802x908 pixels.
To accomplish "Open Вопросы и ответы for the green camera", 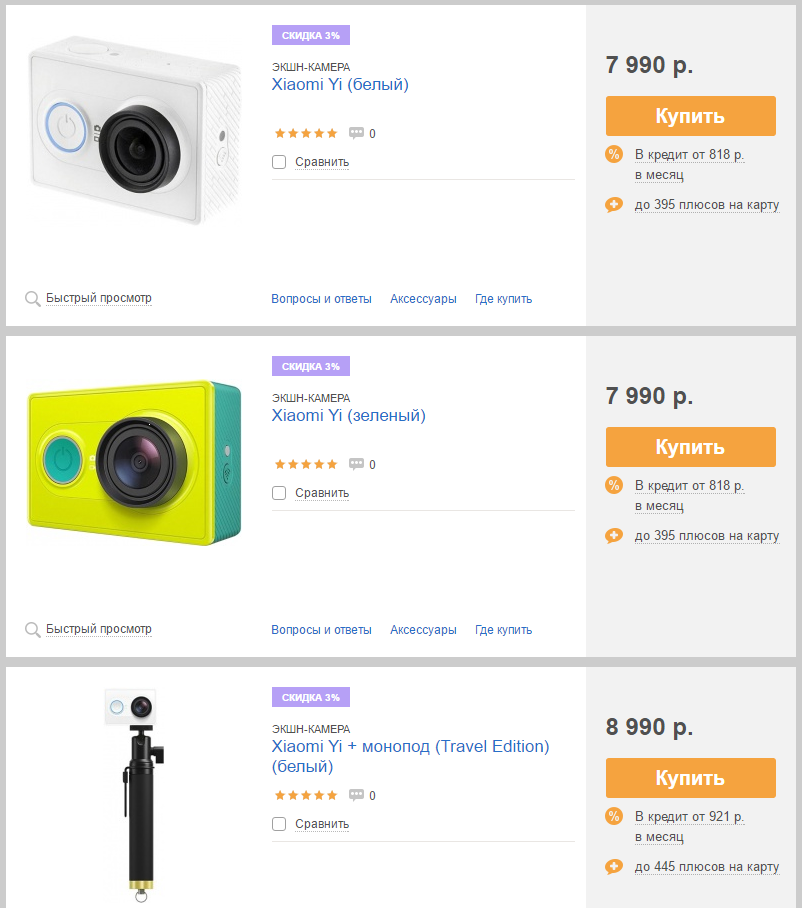I will point(321,629).
